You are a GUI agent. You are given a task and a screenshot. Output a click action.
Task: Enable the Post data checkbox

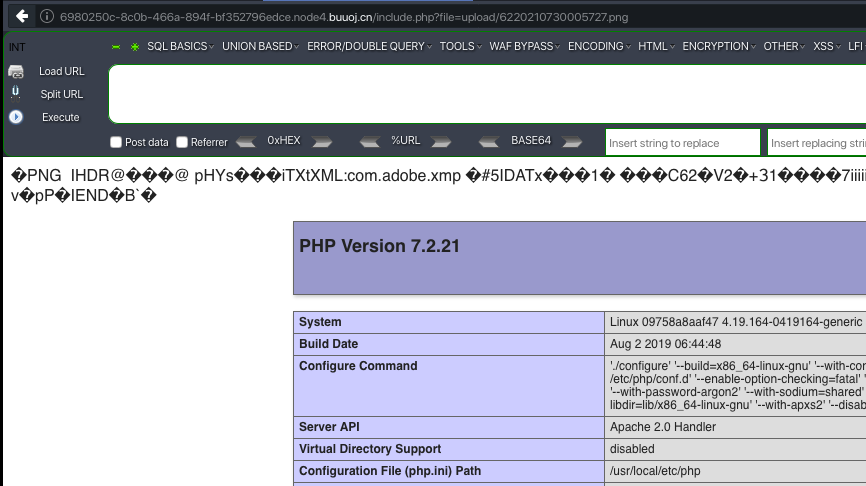coord(115,142)
